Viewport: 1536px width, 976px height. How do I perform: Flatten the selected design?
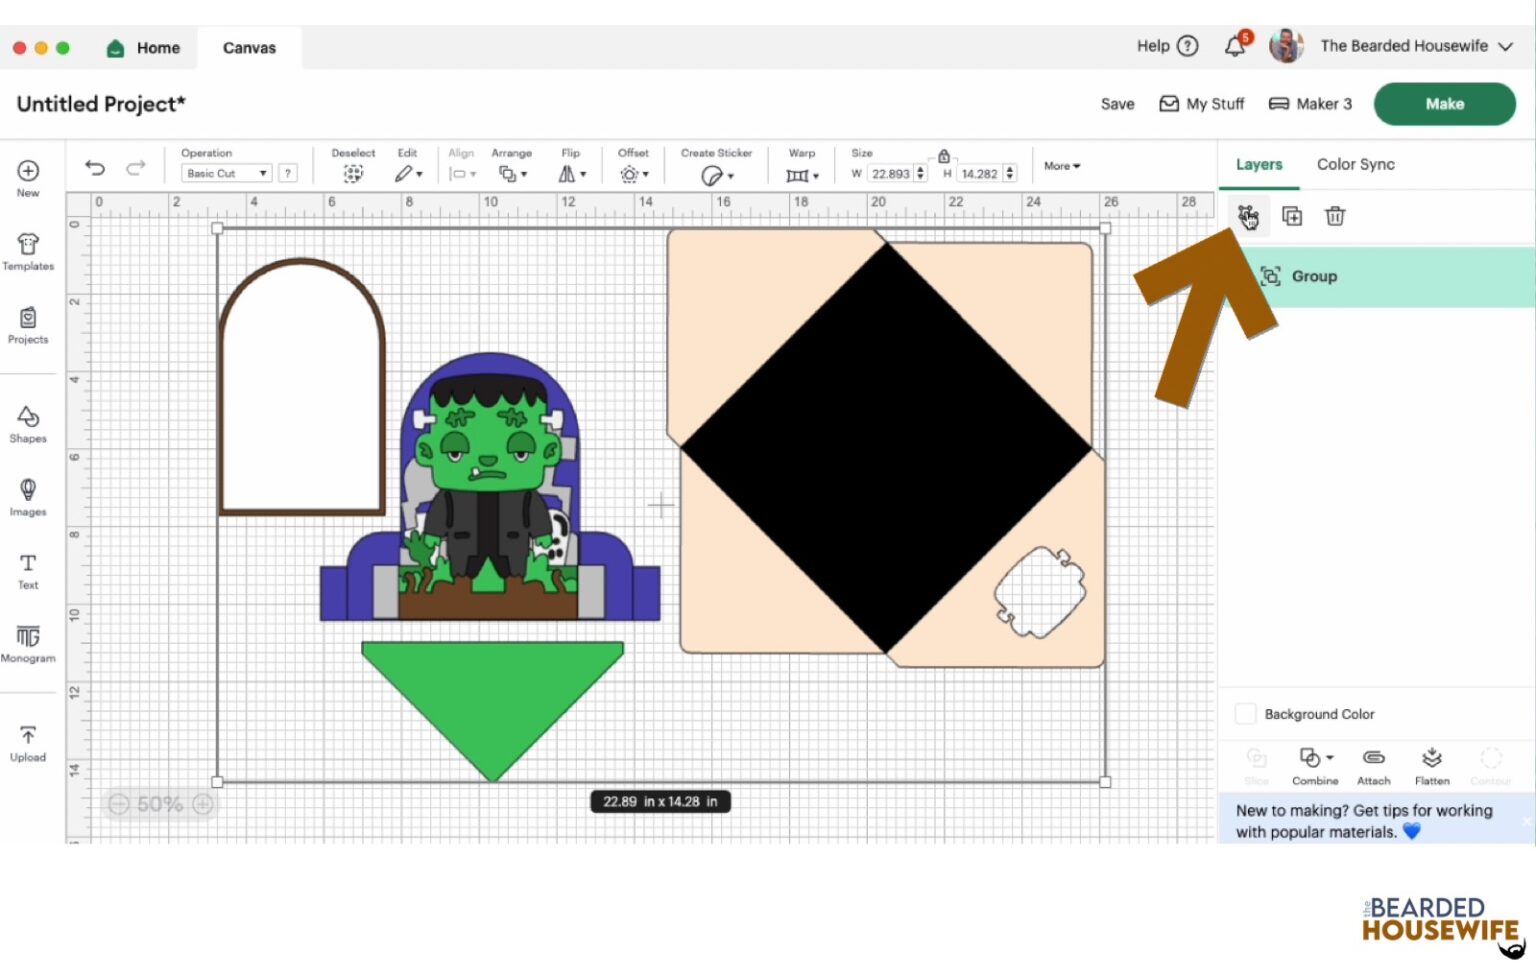(1432, 765)
